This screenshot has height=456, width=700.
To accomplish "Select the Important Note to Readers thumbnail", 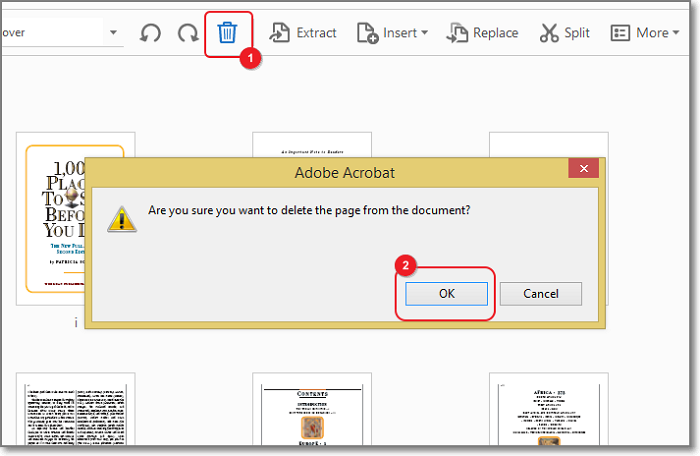I will 311,143.
